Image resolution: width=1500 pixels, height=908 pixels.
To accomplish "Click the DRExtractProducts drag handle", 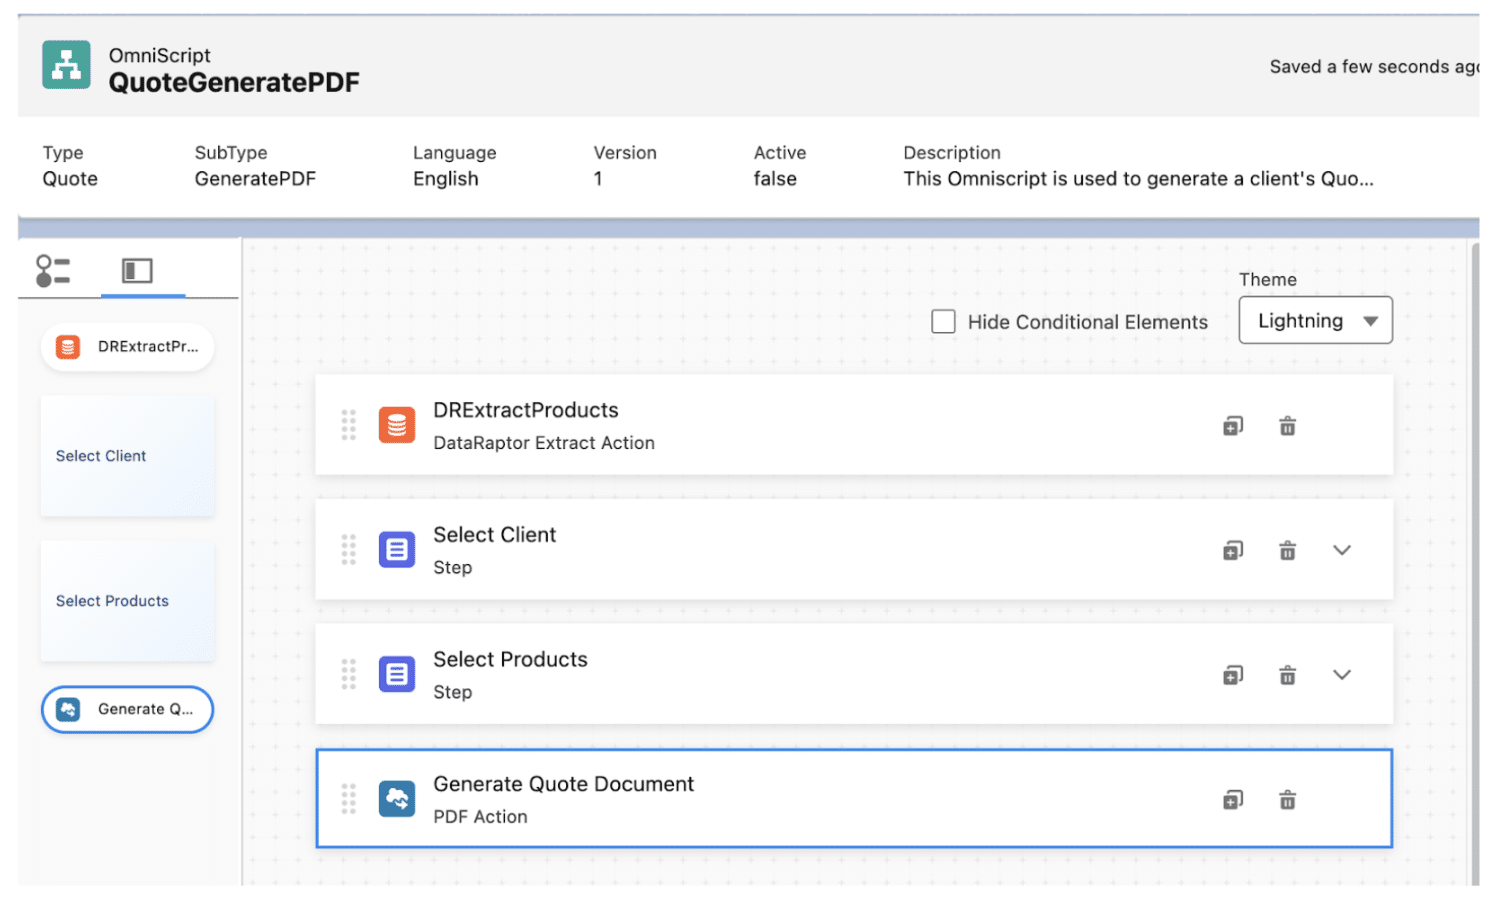I will click(x=348, y=425).
